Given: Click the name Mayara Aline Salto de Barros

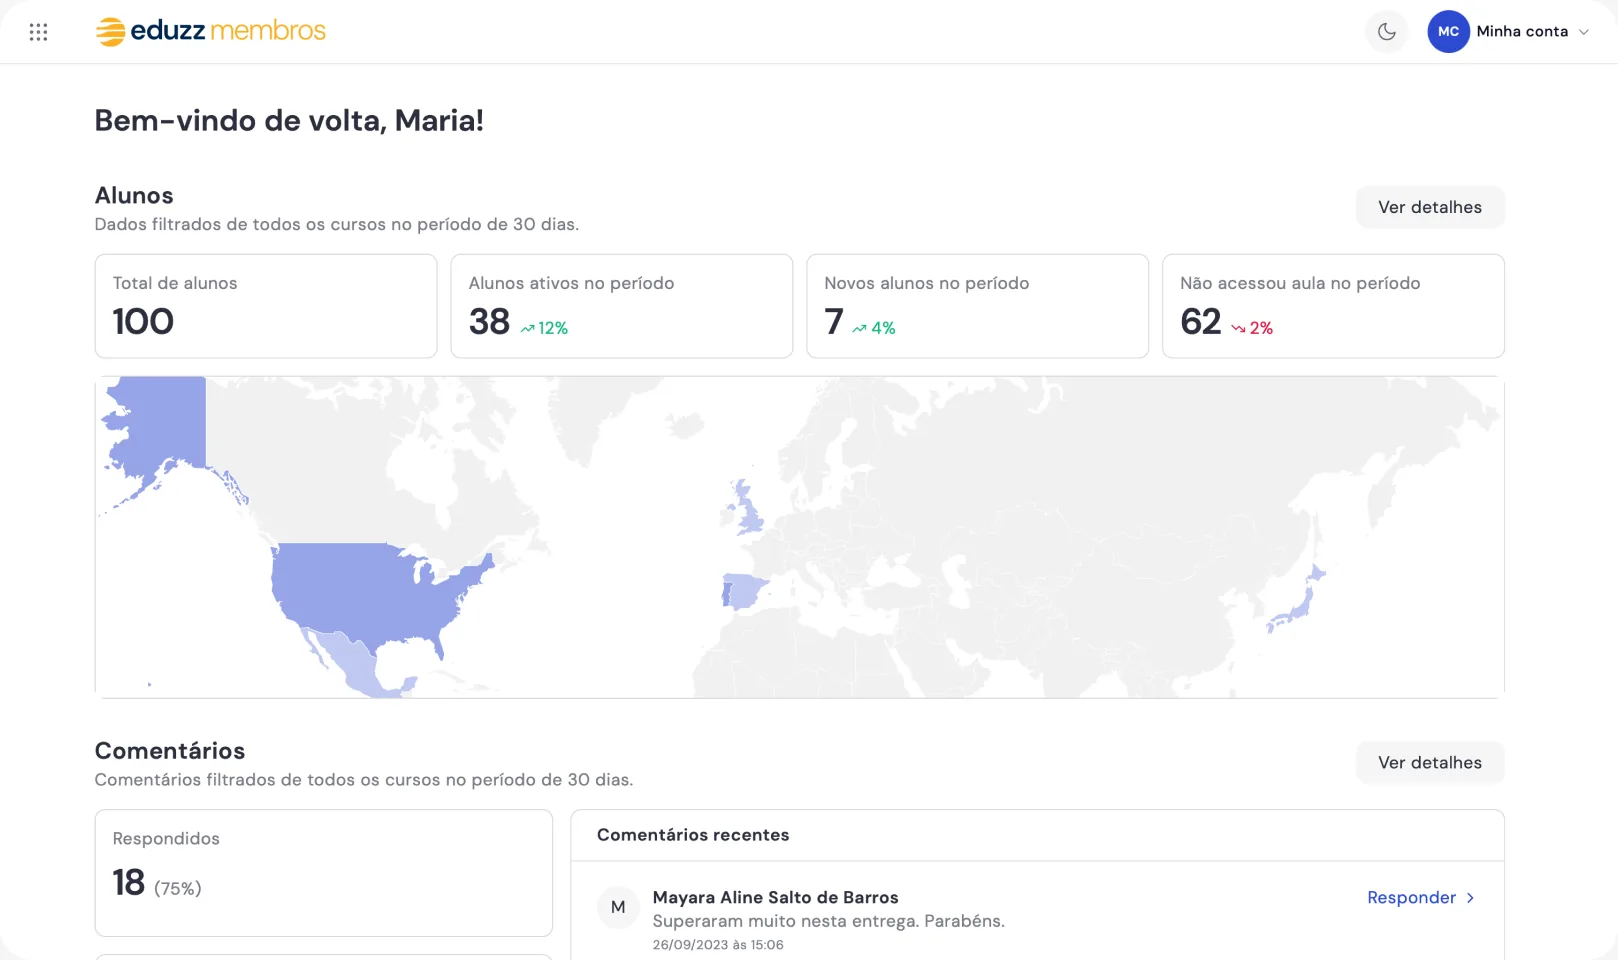Looking at the screenshot, I should tap(775, 897).
